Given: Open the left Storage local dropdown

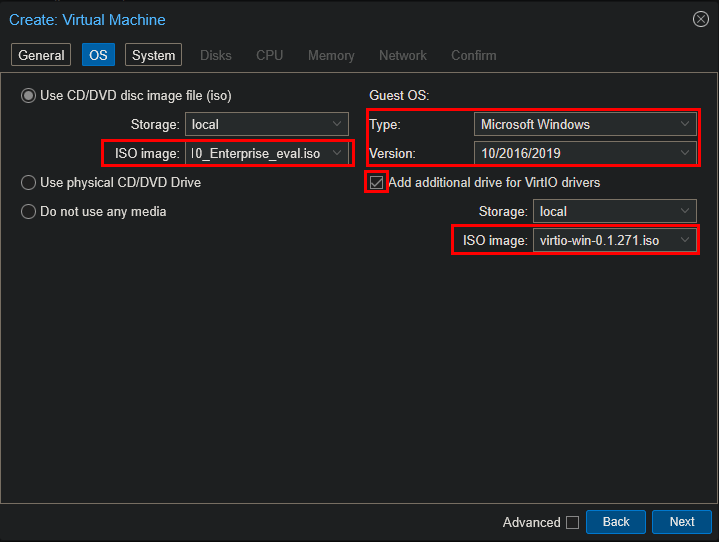Looking at the screenshot, I should coord(337,125).
